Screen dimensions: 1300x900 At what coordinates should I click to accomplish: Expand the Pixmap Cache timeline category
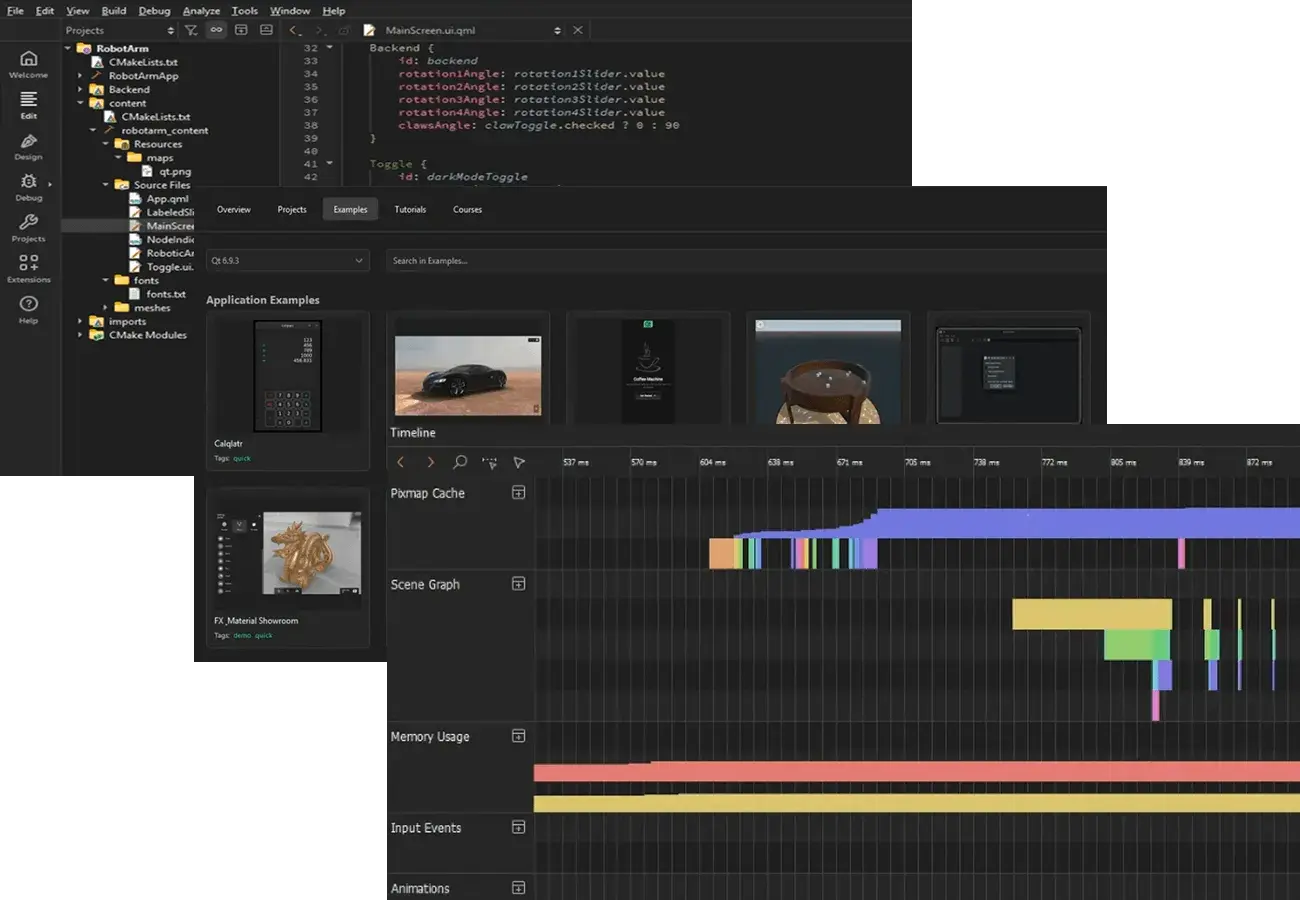point(518,492)
